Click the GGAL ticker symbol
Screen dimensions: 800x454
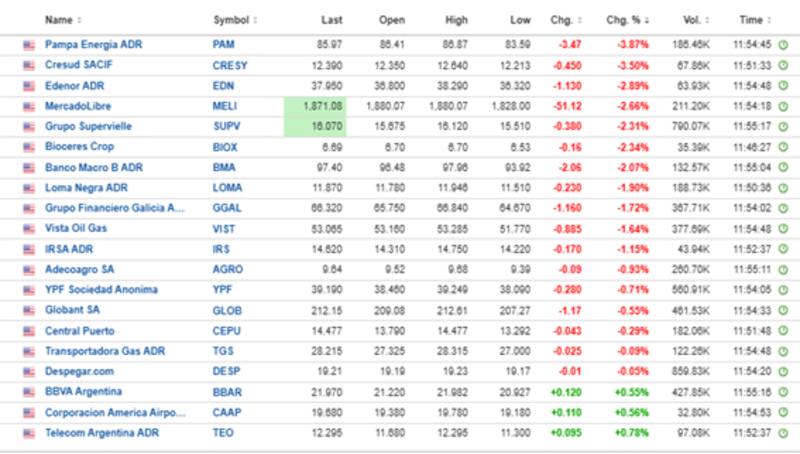[226, 208]
